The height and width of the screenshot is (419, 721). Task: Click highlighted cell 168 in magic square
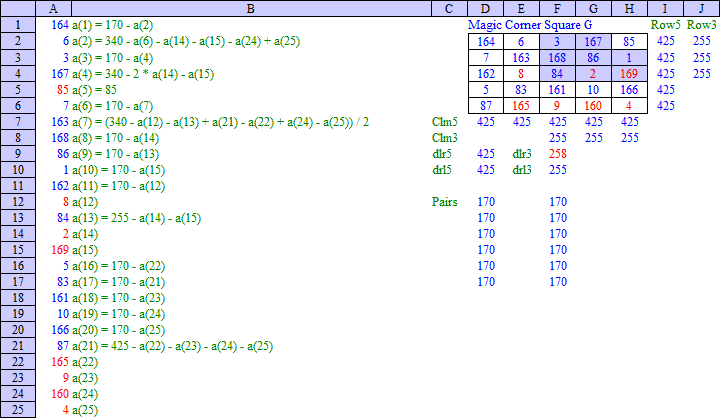coord(557,57)
